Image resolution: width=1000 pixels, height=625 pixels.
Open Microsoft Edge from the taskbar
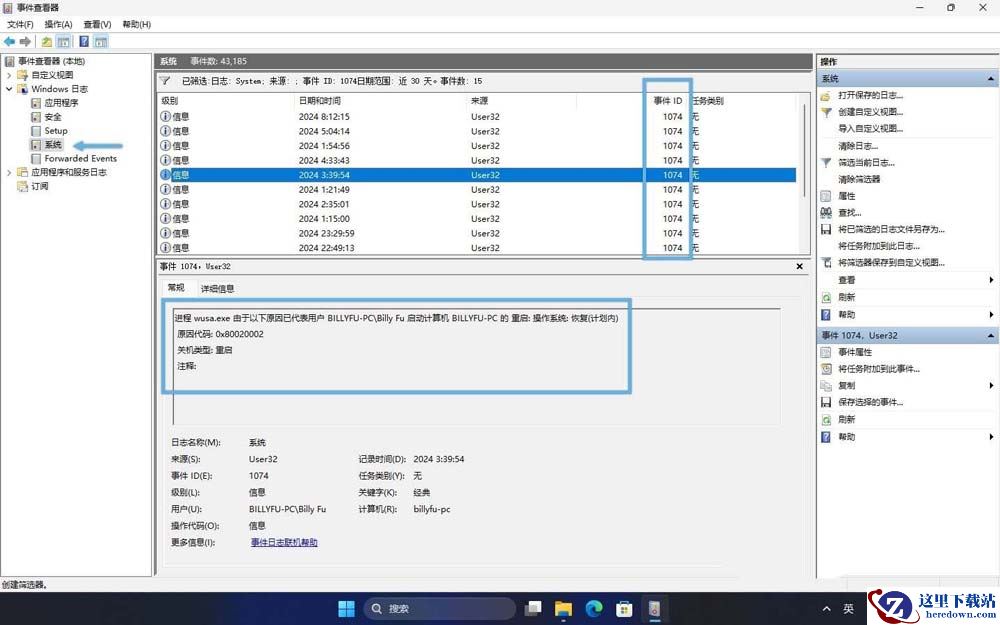point(594,608)
